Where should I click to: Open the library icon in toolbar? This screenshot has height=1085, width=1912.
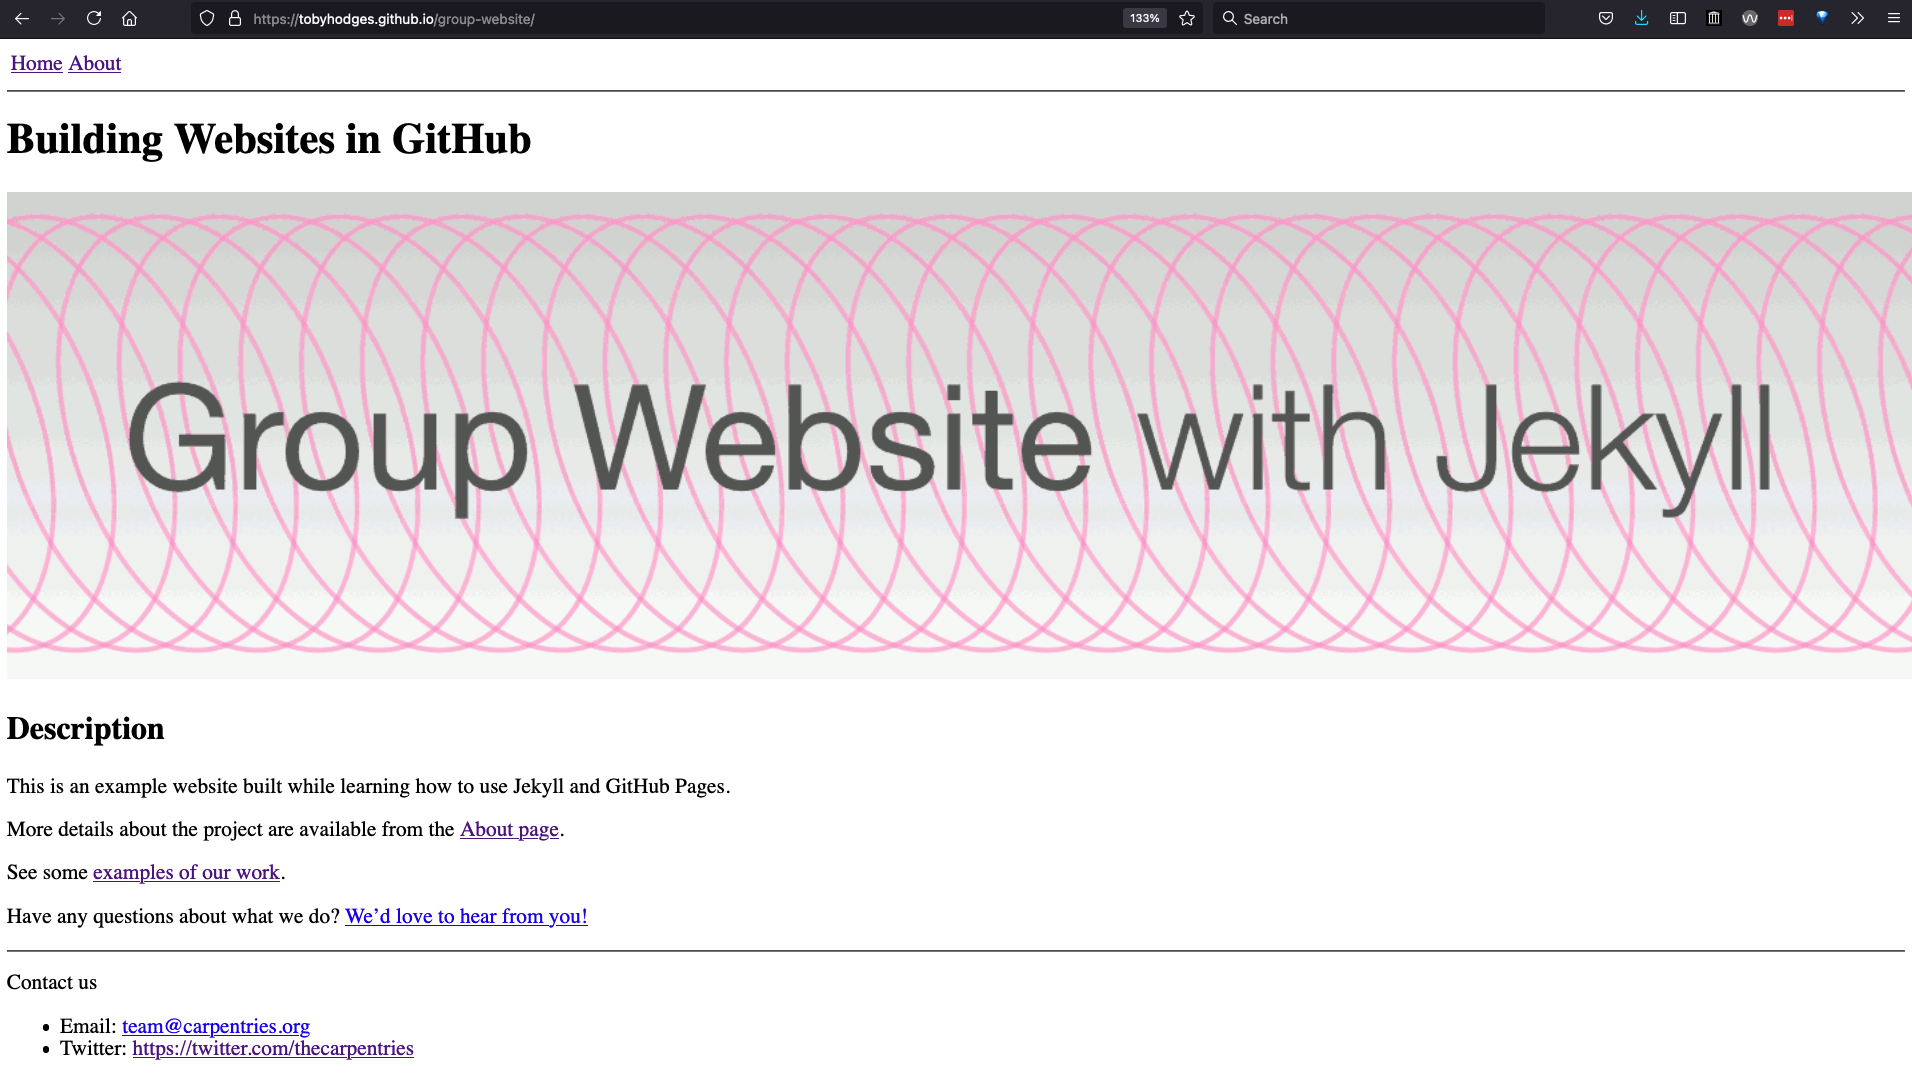(x=1714, y=18)
